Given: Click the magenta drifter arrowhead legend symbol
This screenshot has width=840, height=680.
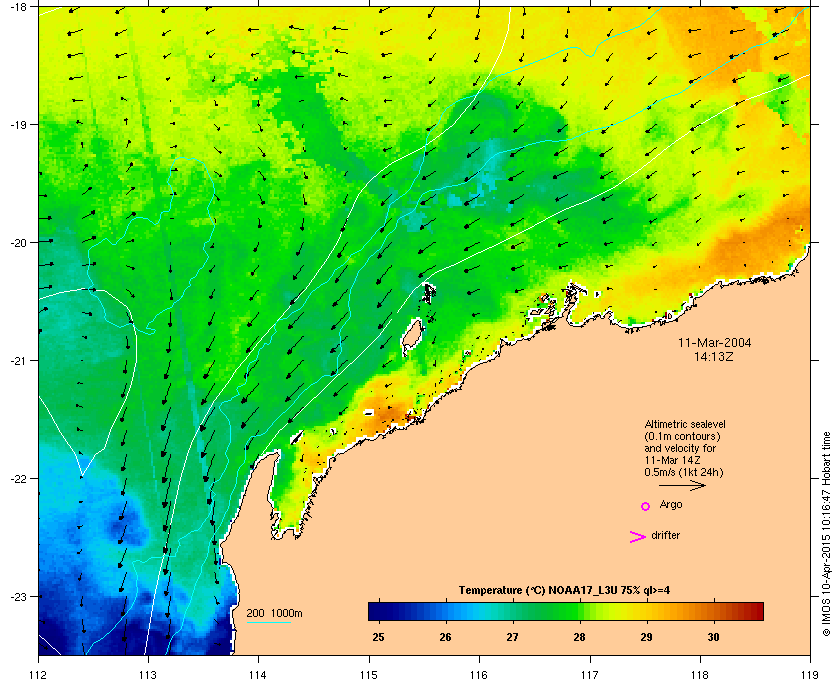Looking at the screenshot, I should pos(638,537).
